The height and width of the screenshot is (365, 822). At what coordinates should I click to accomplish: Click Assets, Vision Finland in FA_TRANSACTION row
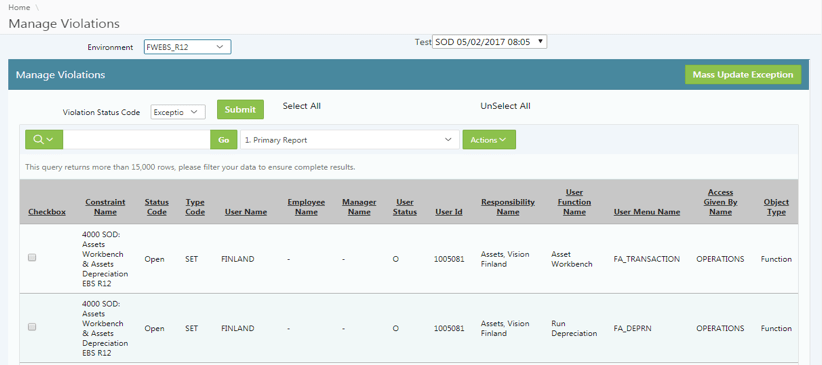click(505, 259)
